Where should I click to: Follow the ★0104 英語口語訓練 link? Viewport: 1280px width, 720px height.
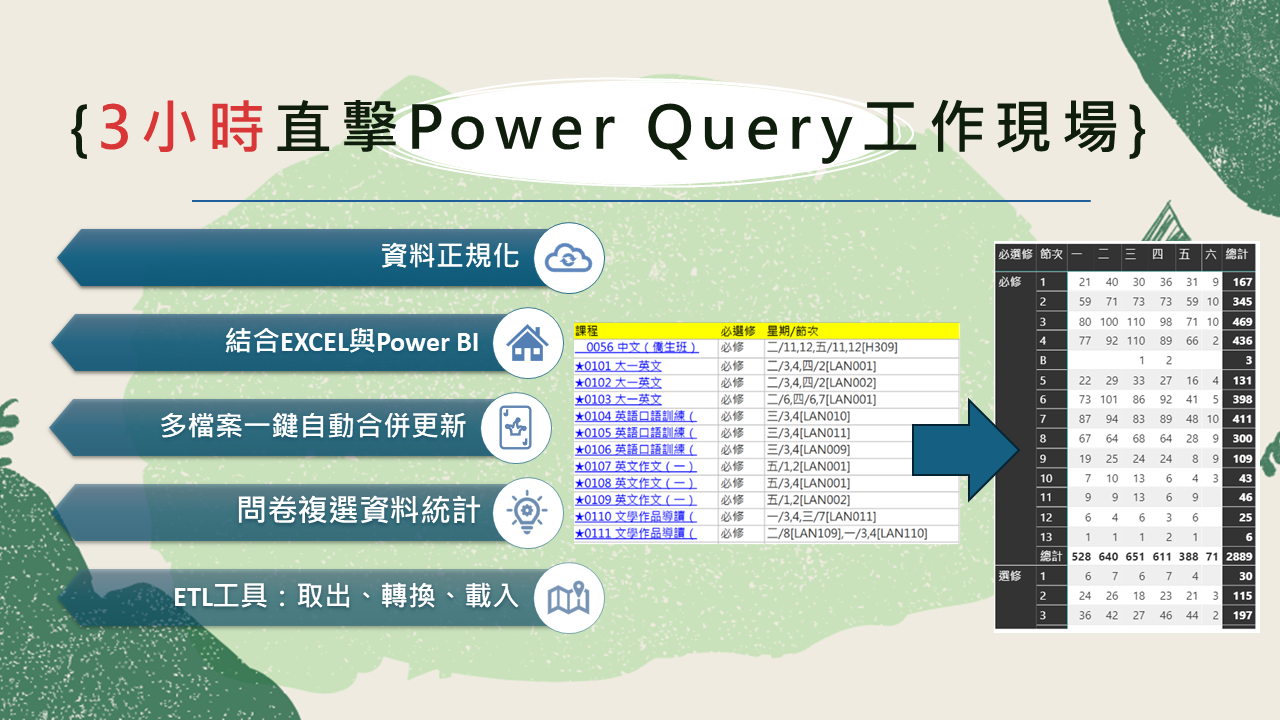(635, 416)
